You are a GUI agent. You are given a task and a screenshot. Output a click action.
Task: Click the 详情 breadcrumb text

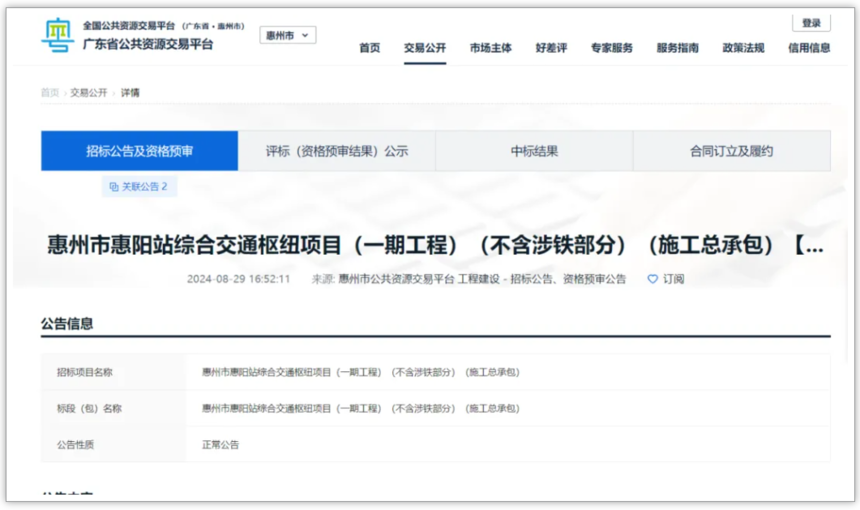[130, 93]
